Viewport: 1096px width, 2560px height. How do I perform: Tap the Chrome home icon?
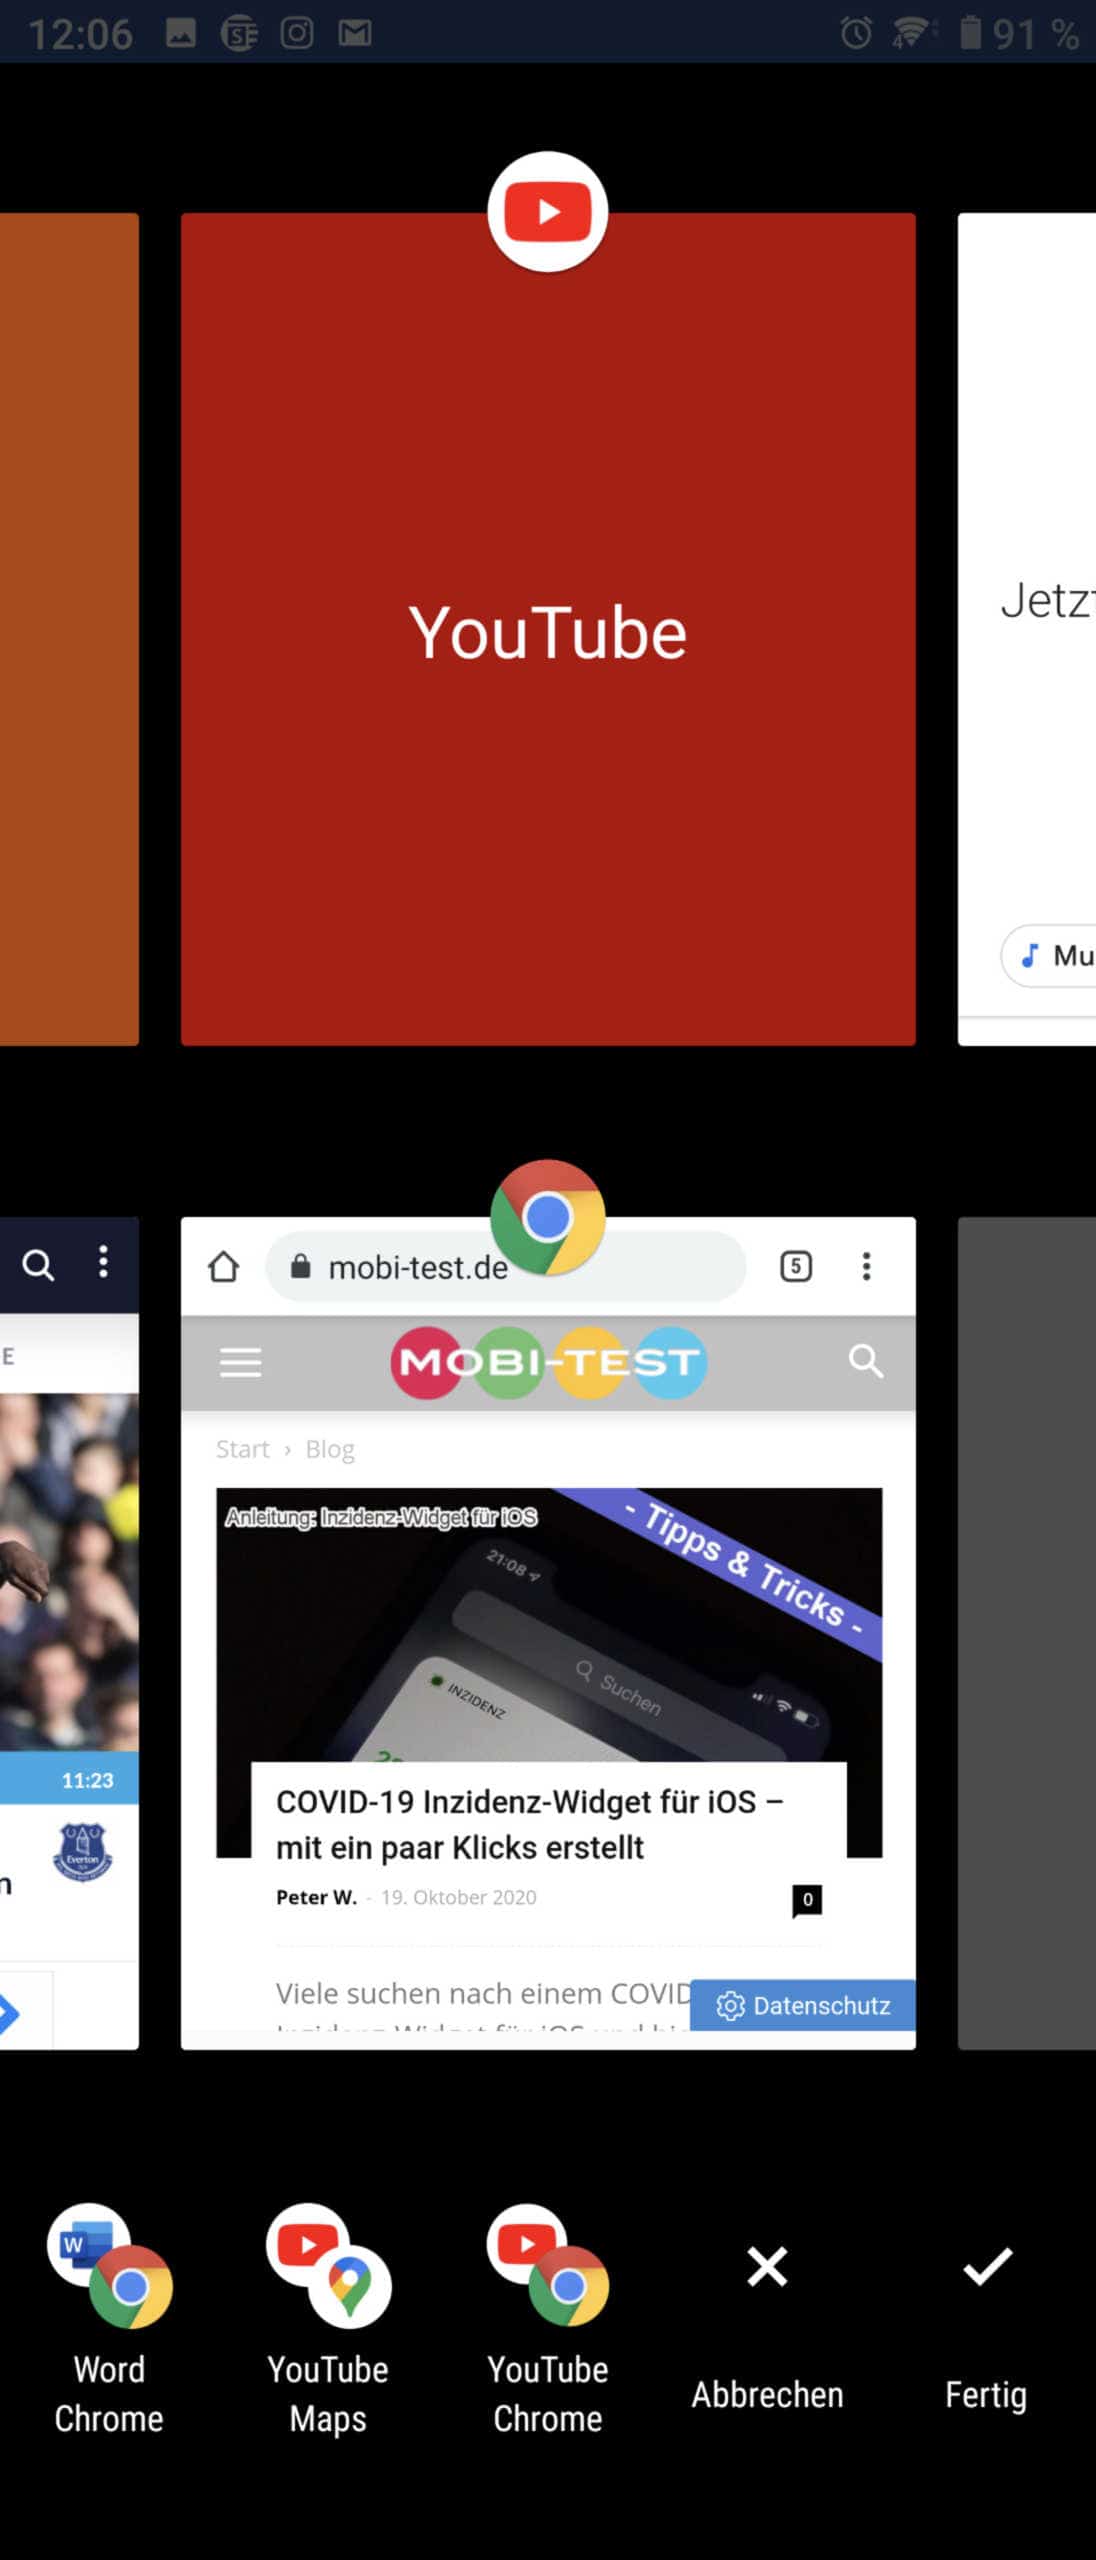[224, 1267]
